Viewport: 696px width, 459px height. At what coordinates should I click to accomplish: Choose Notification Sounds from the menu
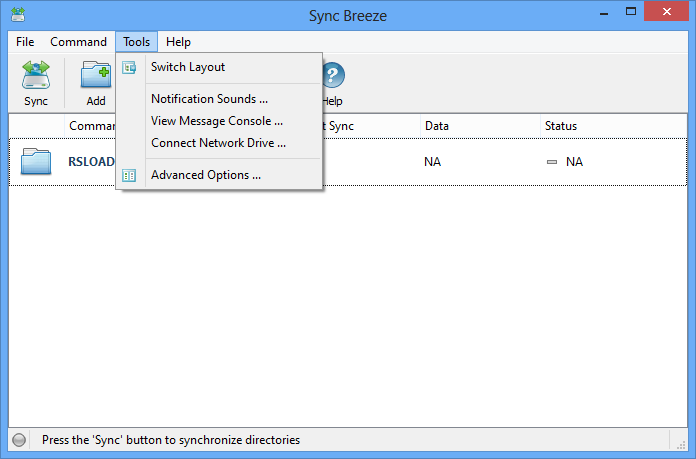(x=209, y=99)
